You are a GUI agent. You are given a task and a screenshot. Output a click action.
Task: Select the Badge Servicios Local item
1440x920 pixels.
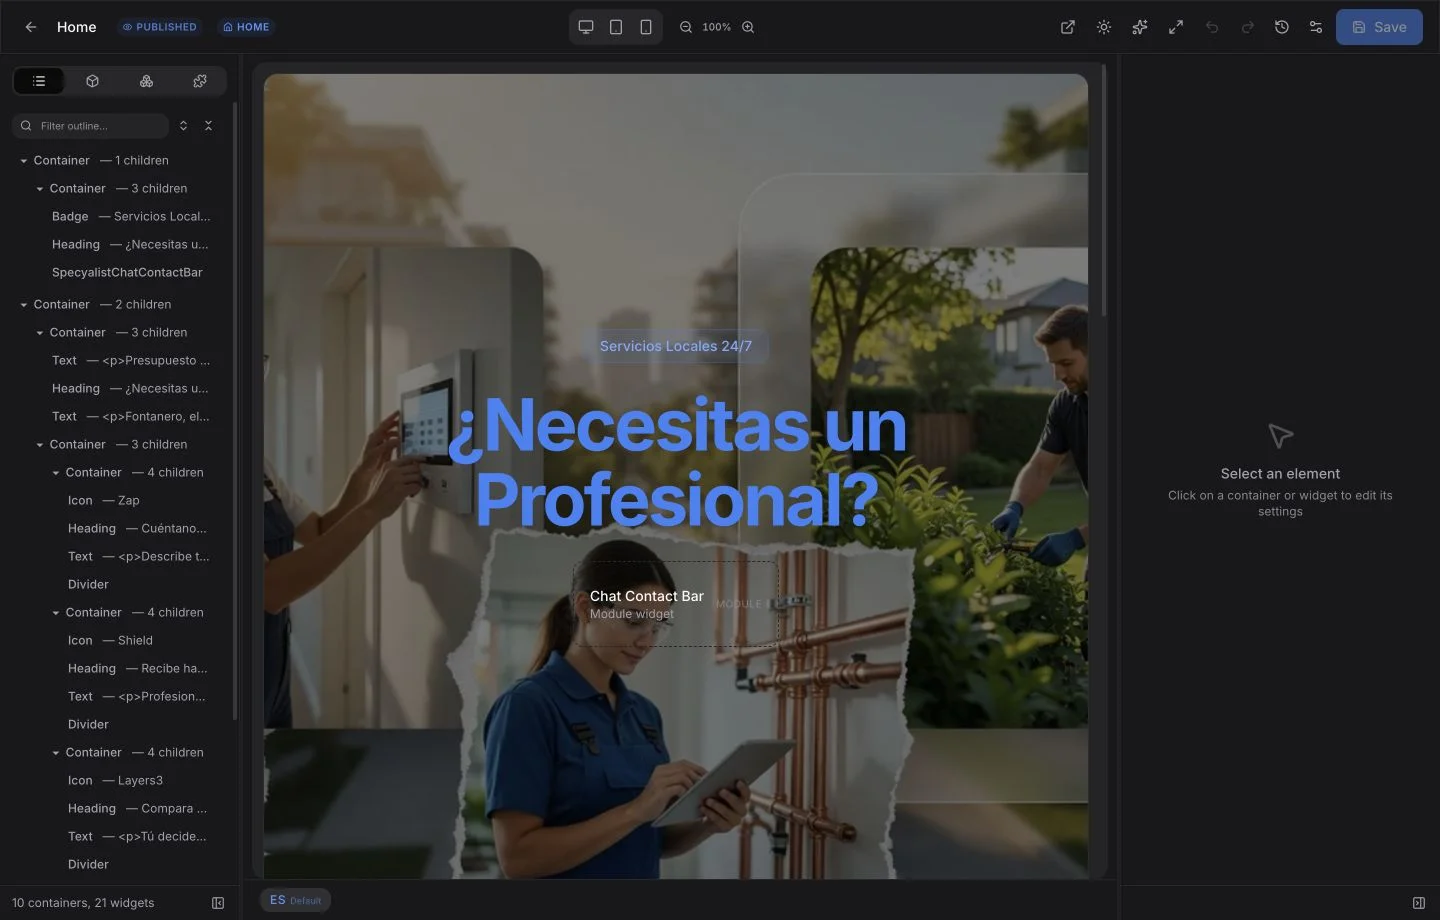[x=131, y=216]
